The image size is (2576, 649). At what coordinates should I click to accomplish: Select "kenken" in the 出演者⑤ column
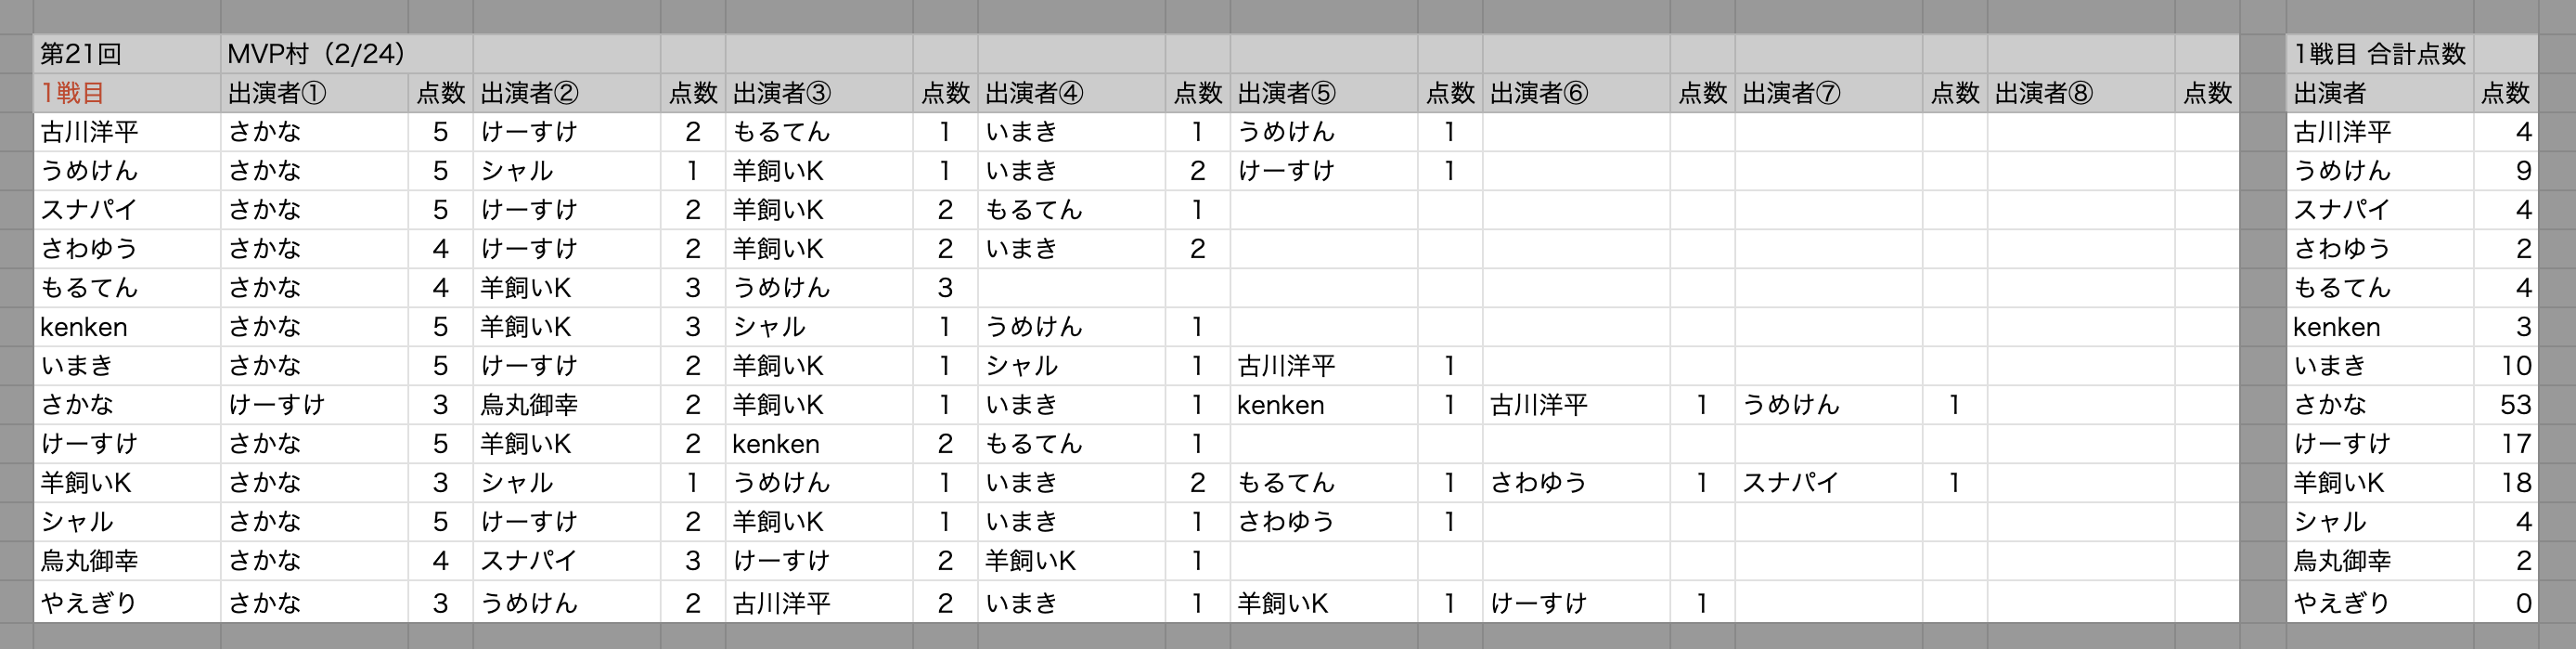click(1280, 405)
